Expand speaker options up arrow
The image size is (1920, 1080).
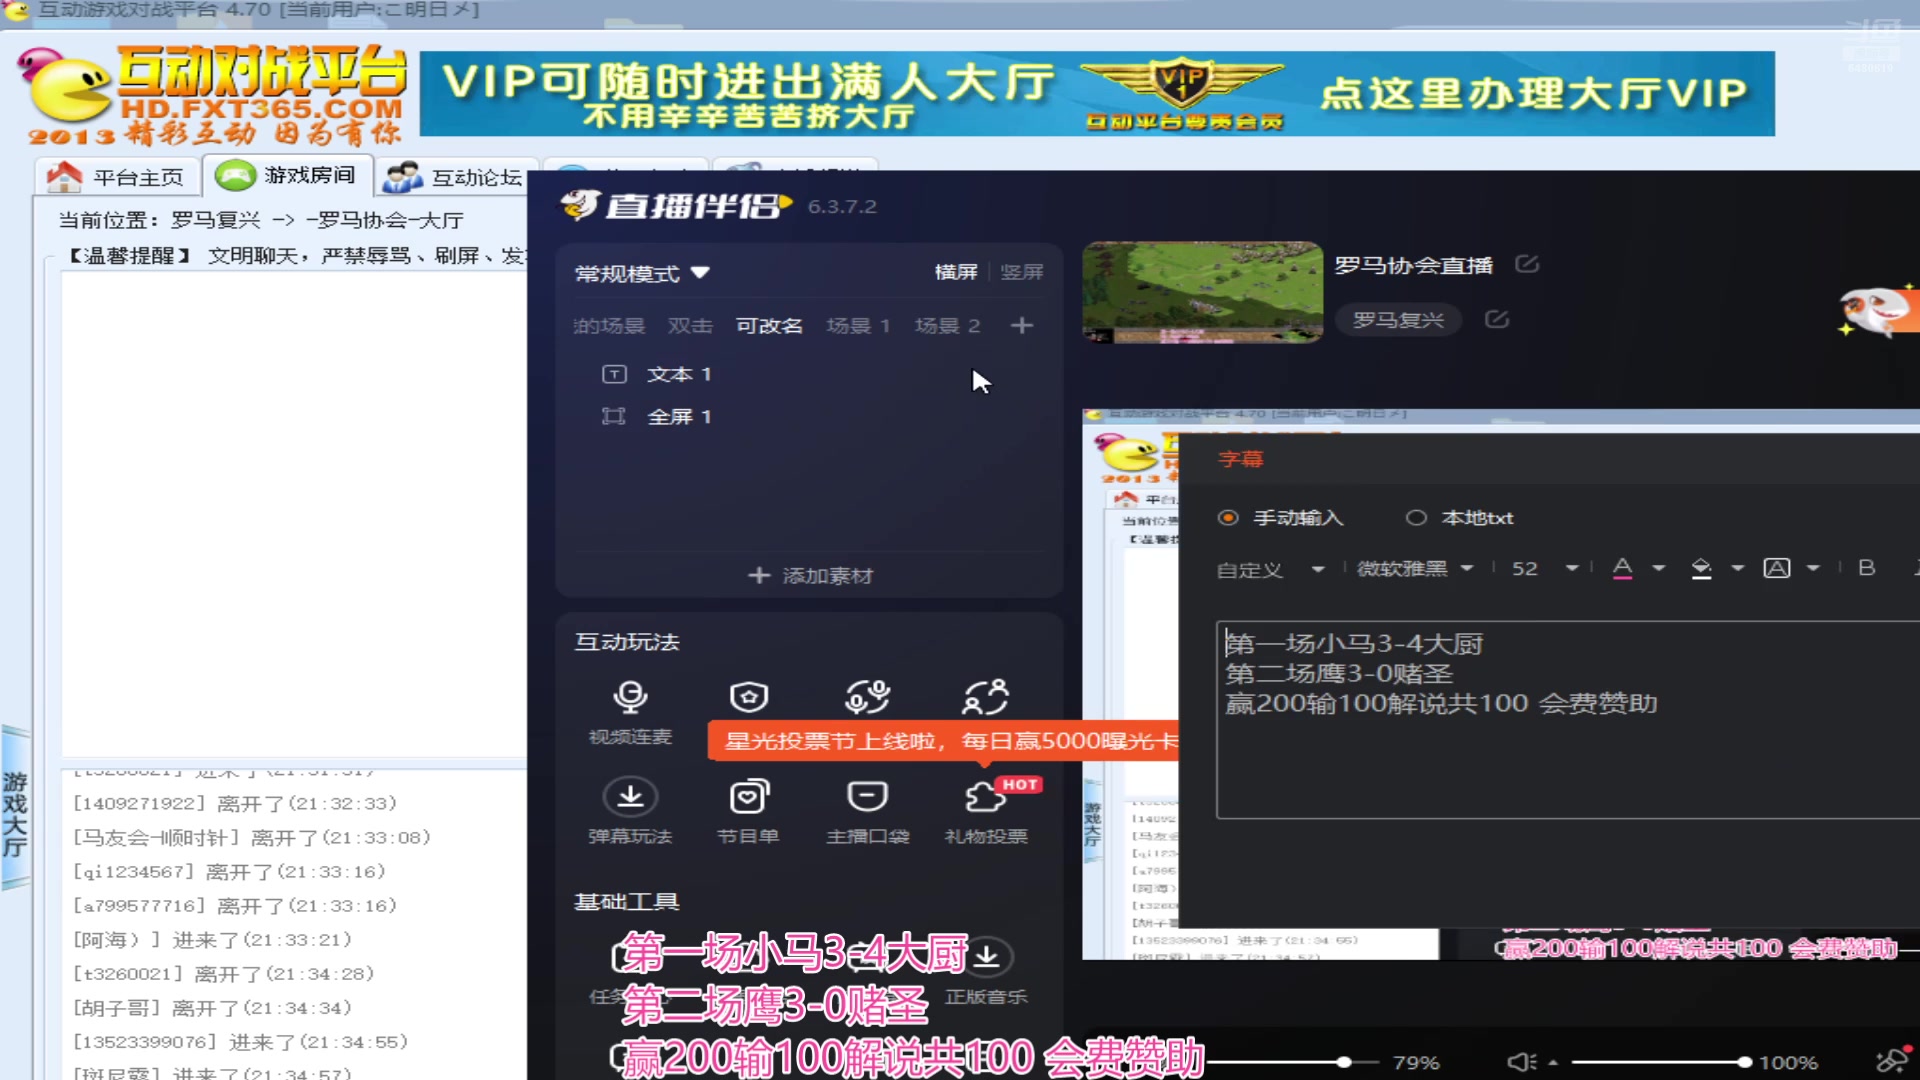pyautogui.click(x=1553, y=1062)
